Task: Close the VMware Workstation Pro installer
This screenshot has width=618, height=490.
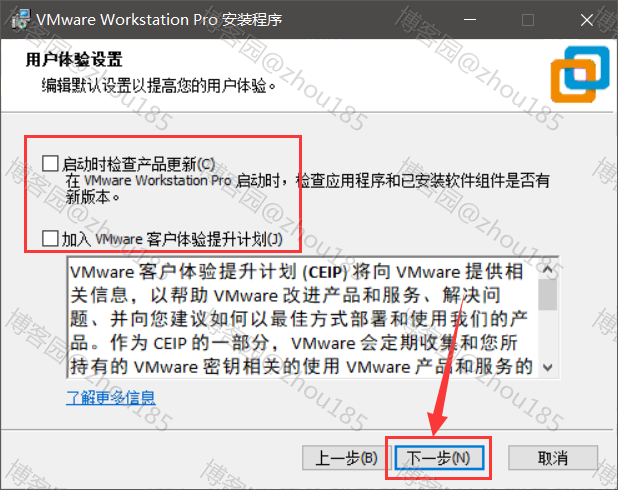Action: point(586,19)
